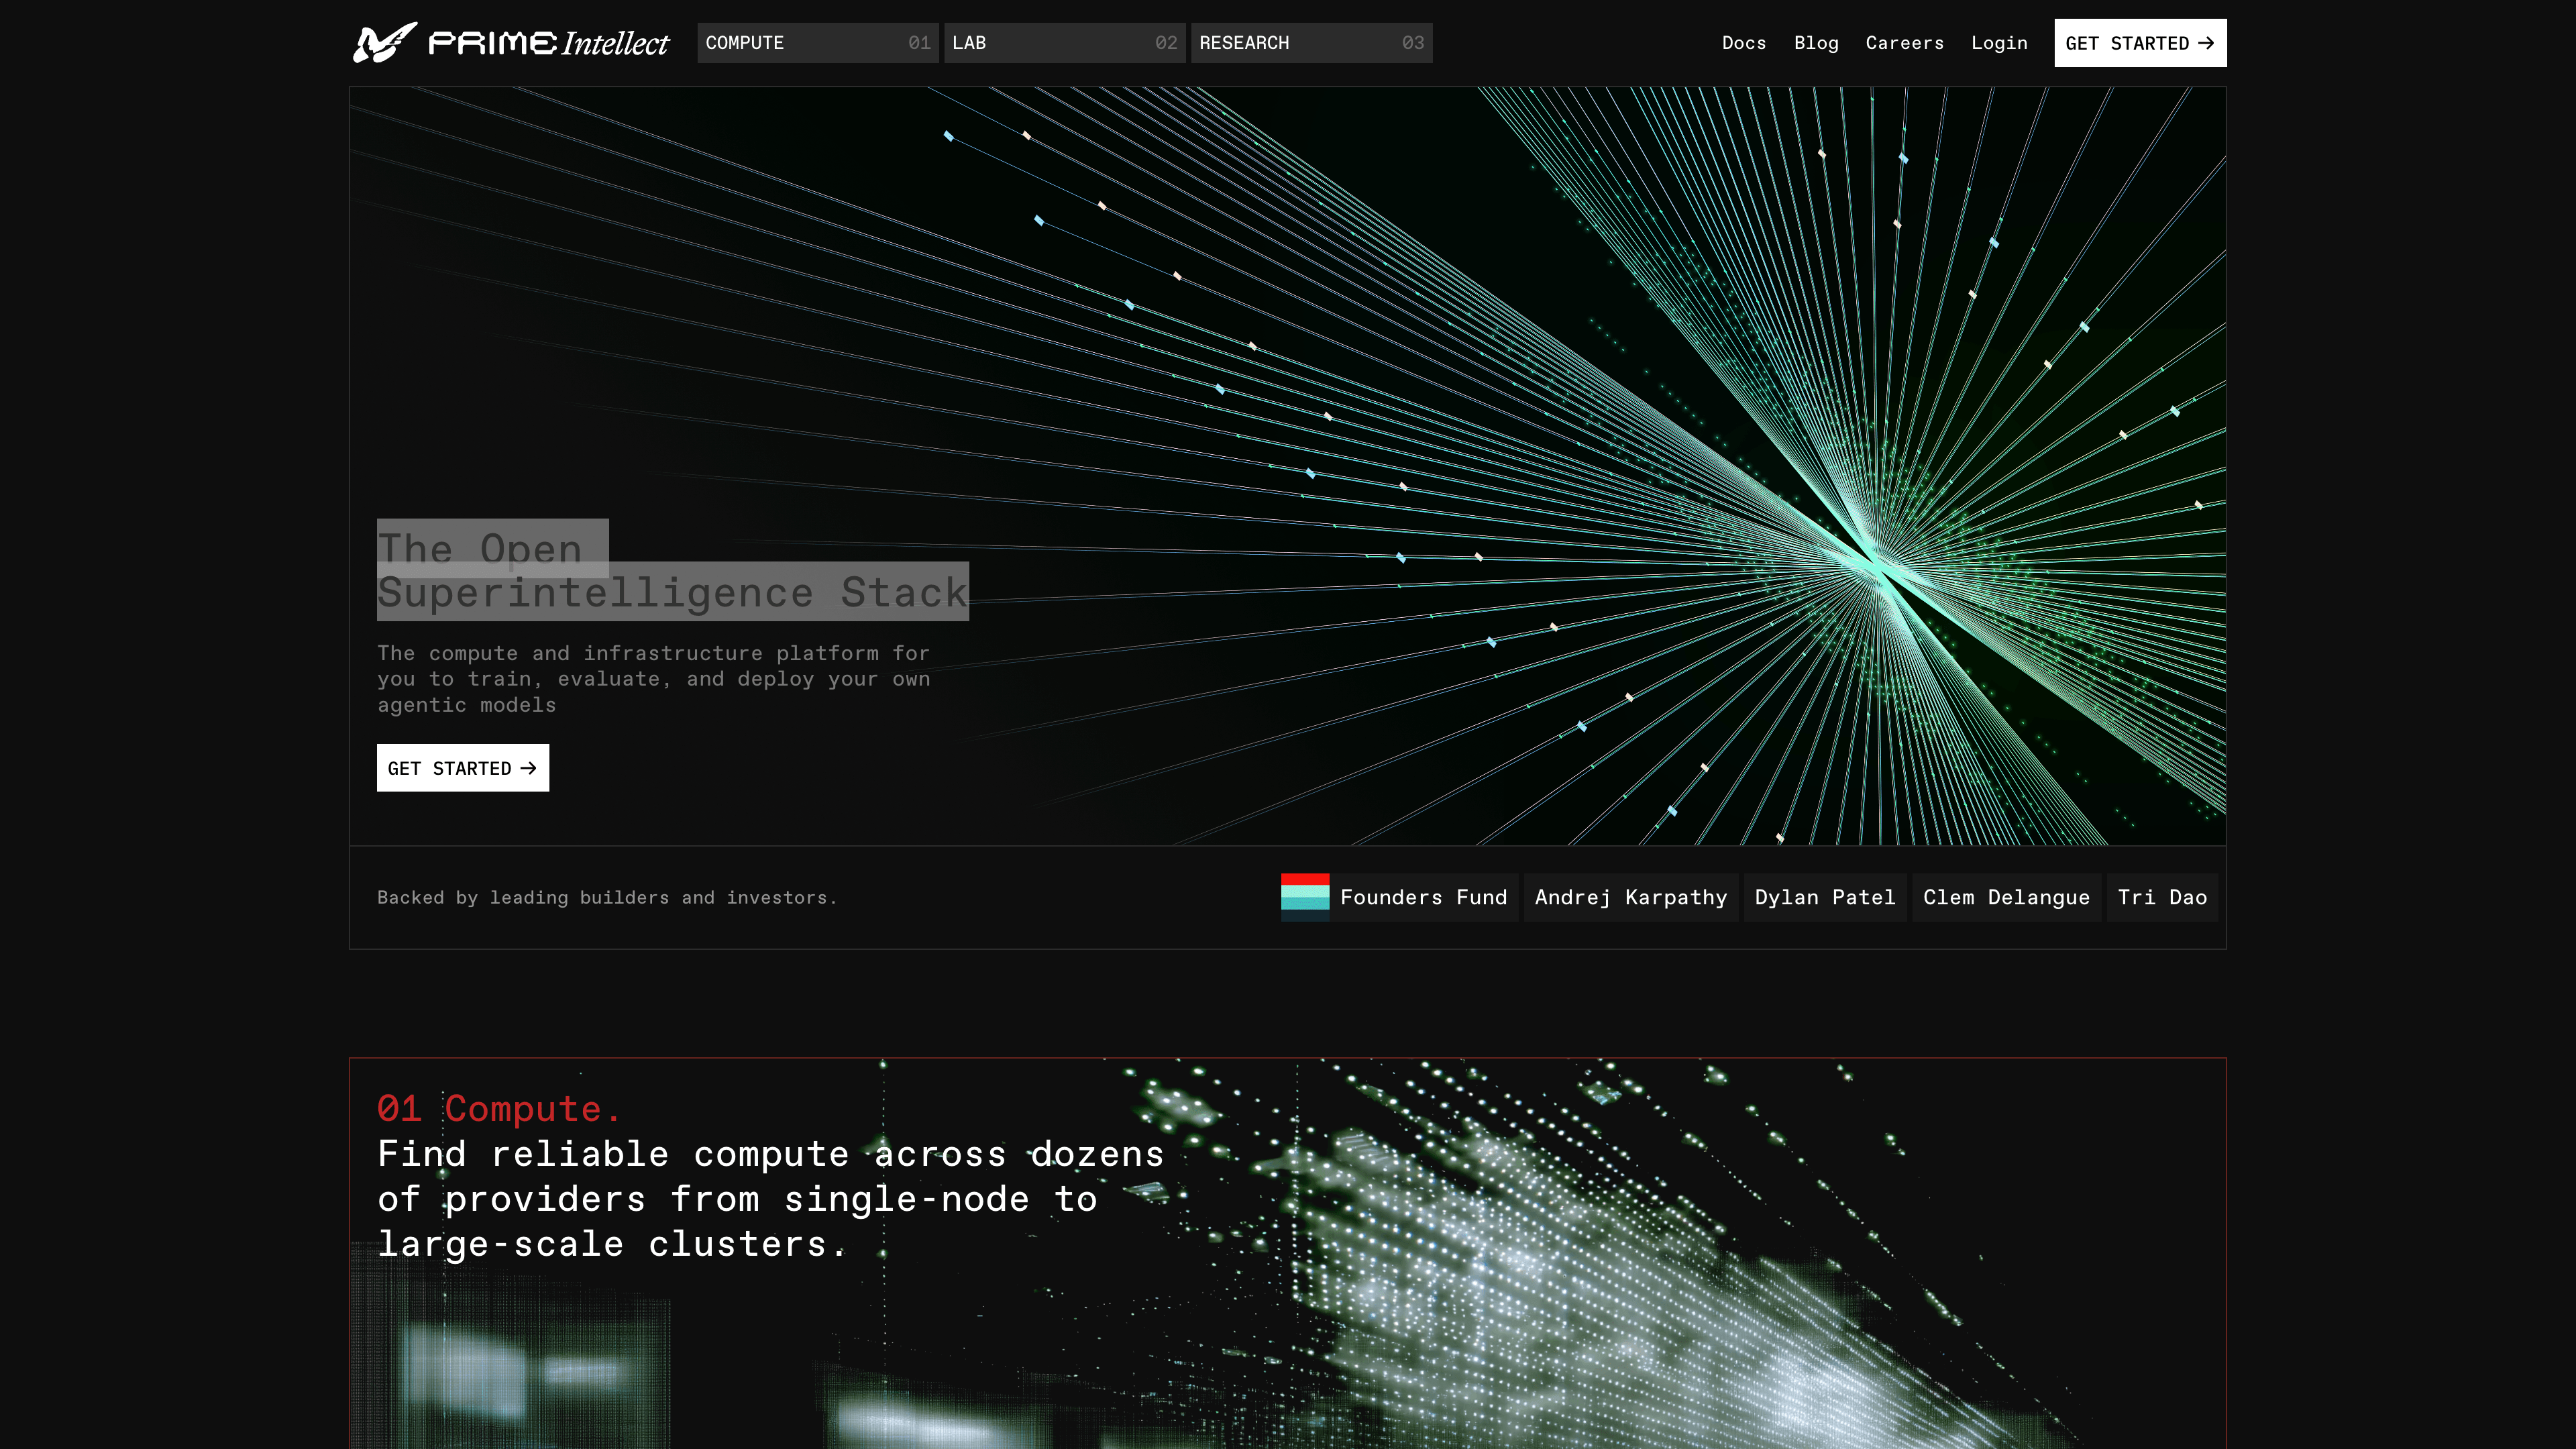The height and width of the screenshot is (1449, 2576).
Task: Select the Tri Dao backer tag
Action: point(2162,897)
